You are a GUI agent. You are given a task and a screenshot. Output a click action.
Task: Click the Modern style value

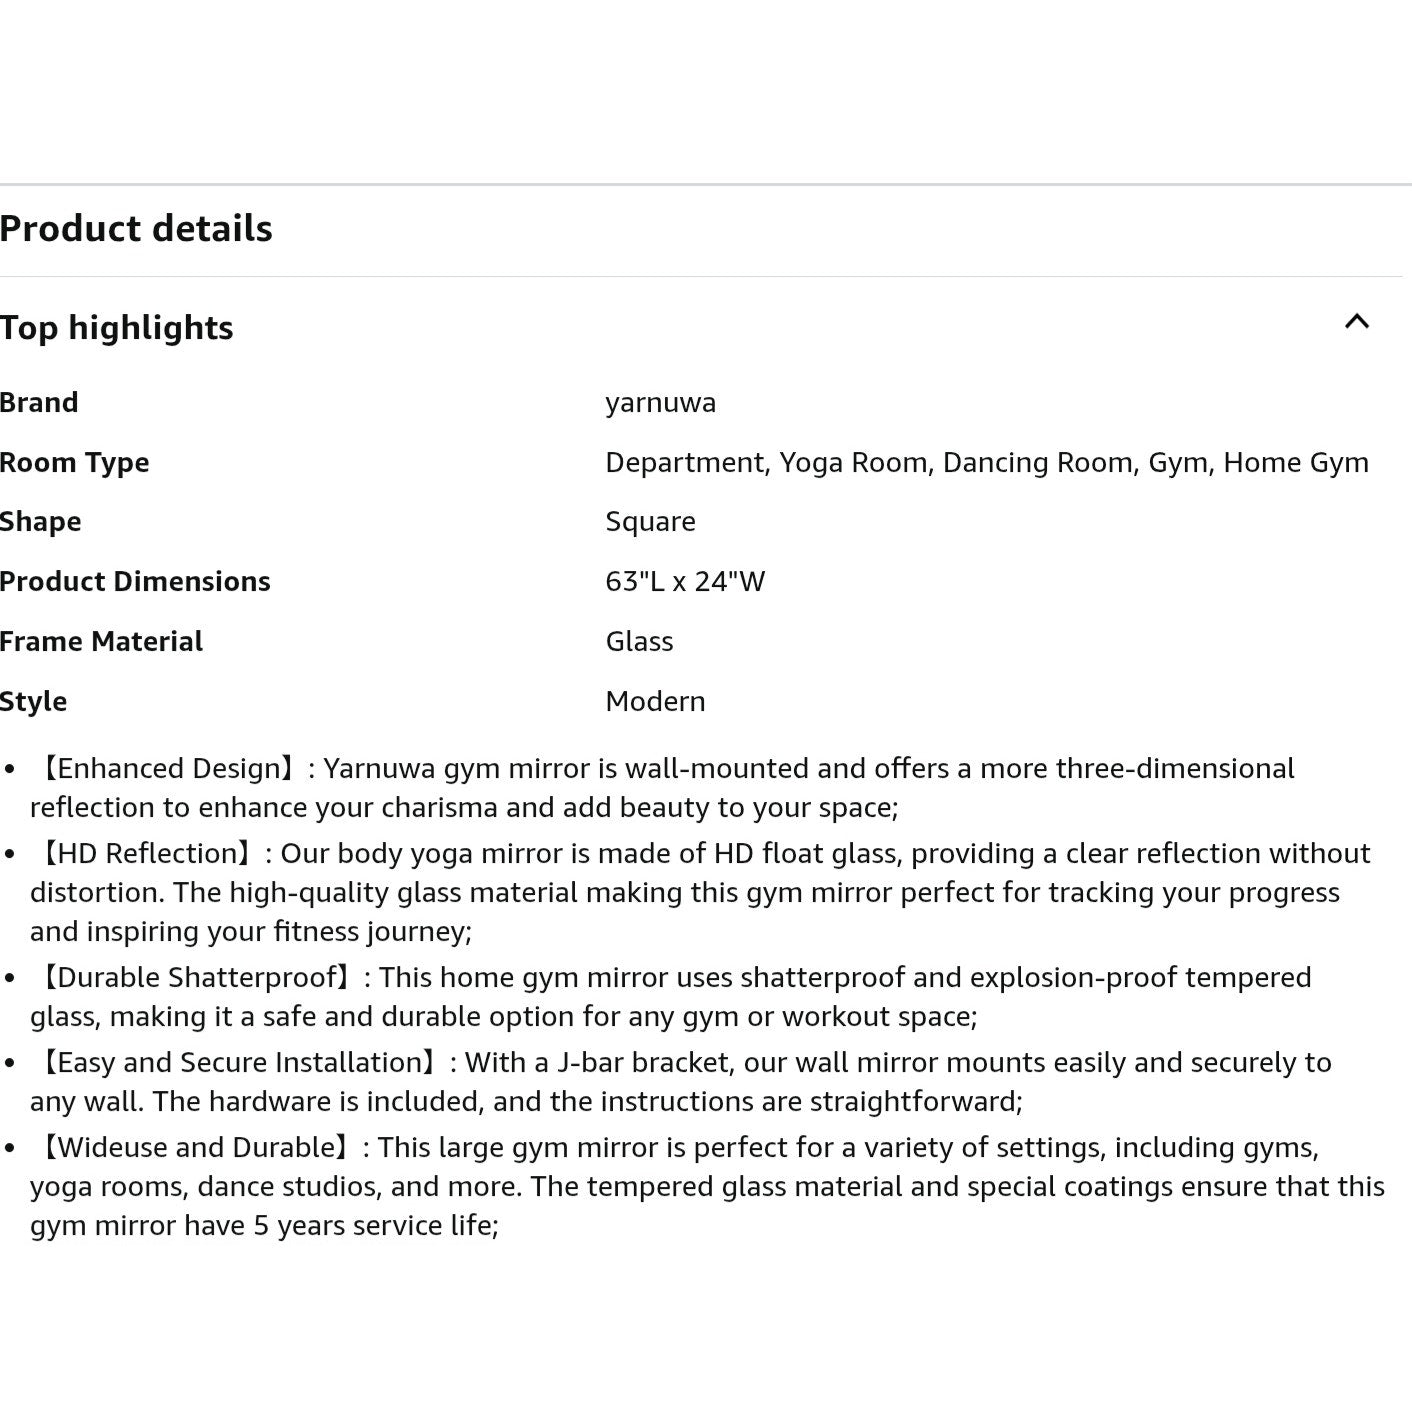(x=655, y=702)
